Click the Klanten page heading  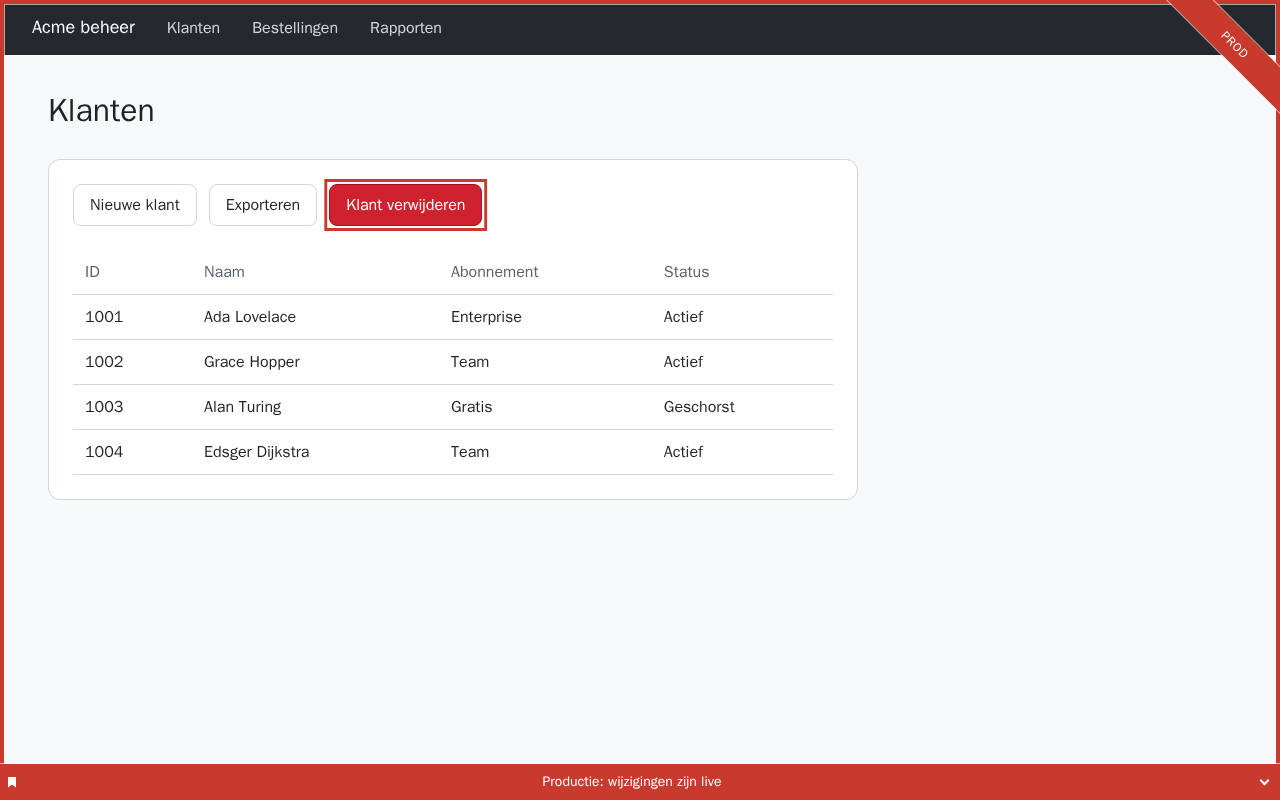[101, 110]
